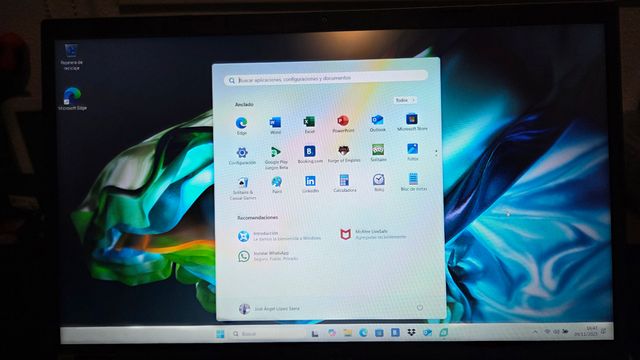Open the Fotos app
This screenshot has height=360, width=640.
[x=412, y=152]
